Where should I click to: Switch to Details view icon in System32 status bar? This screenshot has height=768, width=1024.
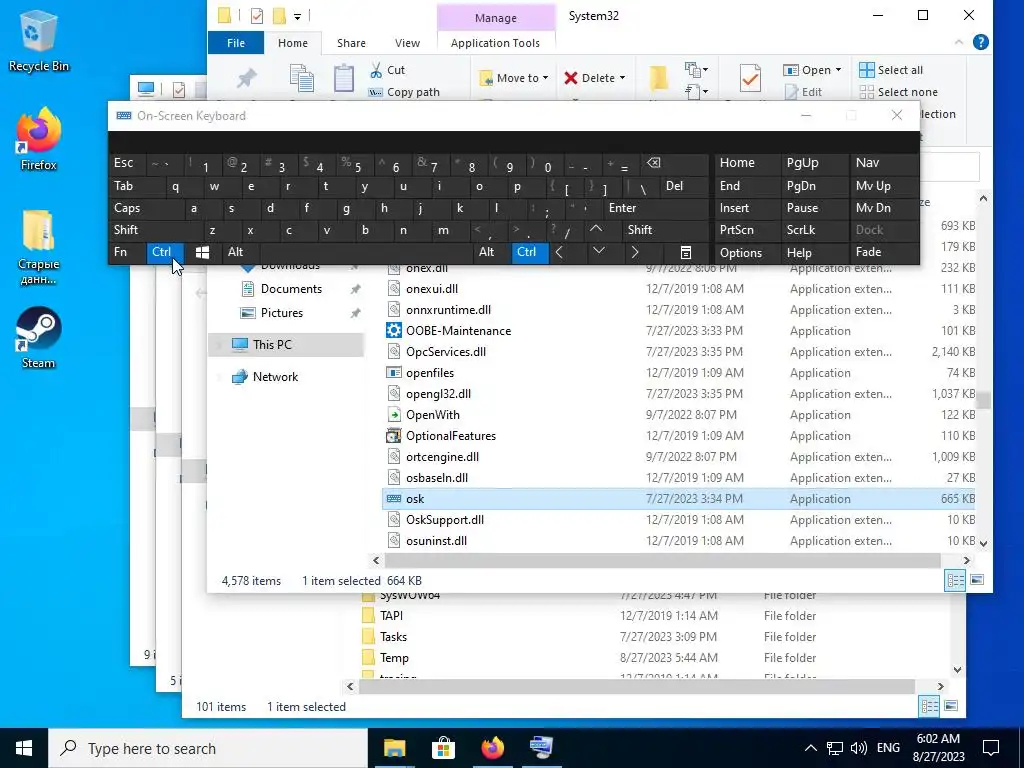point(955,580)
